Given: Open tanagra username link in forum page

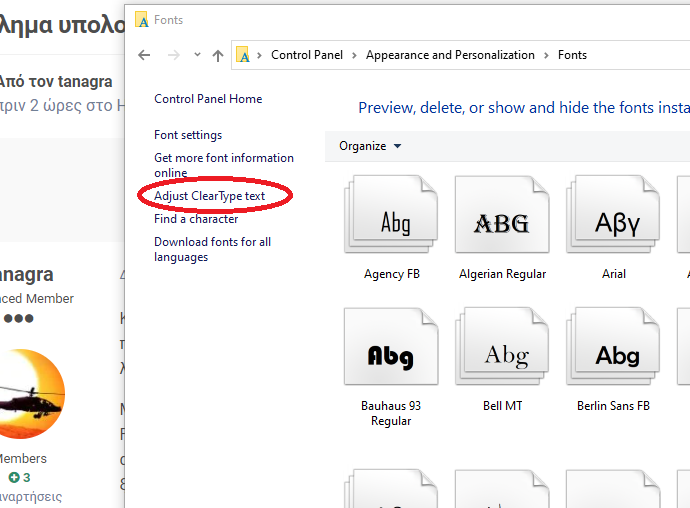Looking at the screenshot, I should [x=27, y=275].
